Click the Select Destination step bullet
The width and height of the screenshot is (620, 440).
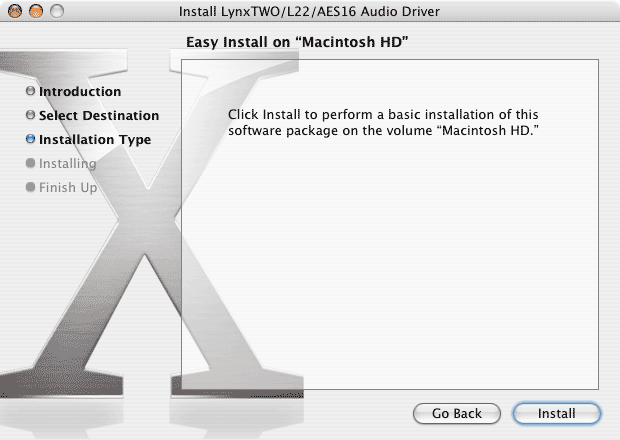pos(30,116)
